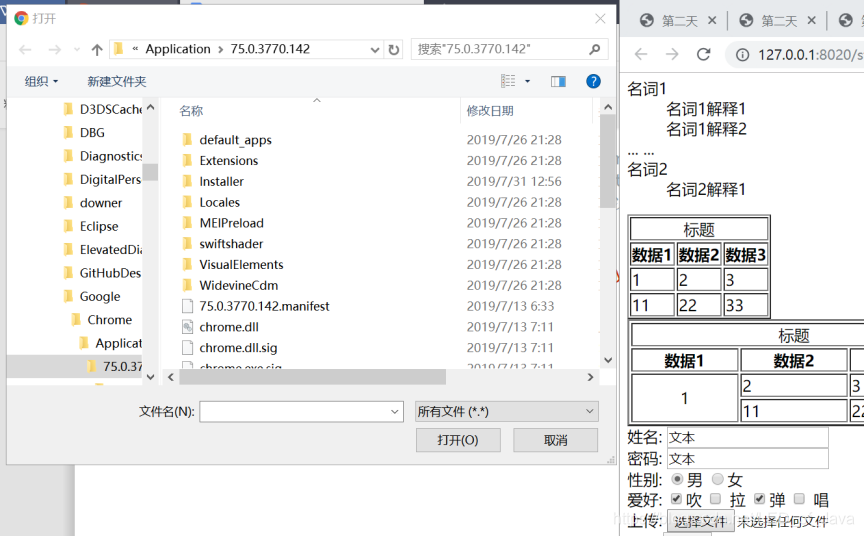Click the site info icon in address bar
The height and width of the screenshot is (537, 864).
(x=743, y=55)
